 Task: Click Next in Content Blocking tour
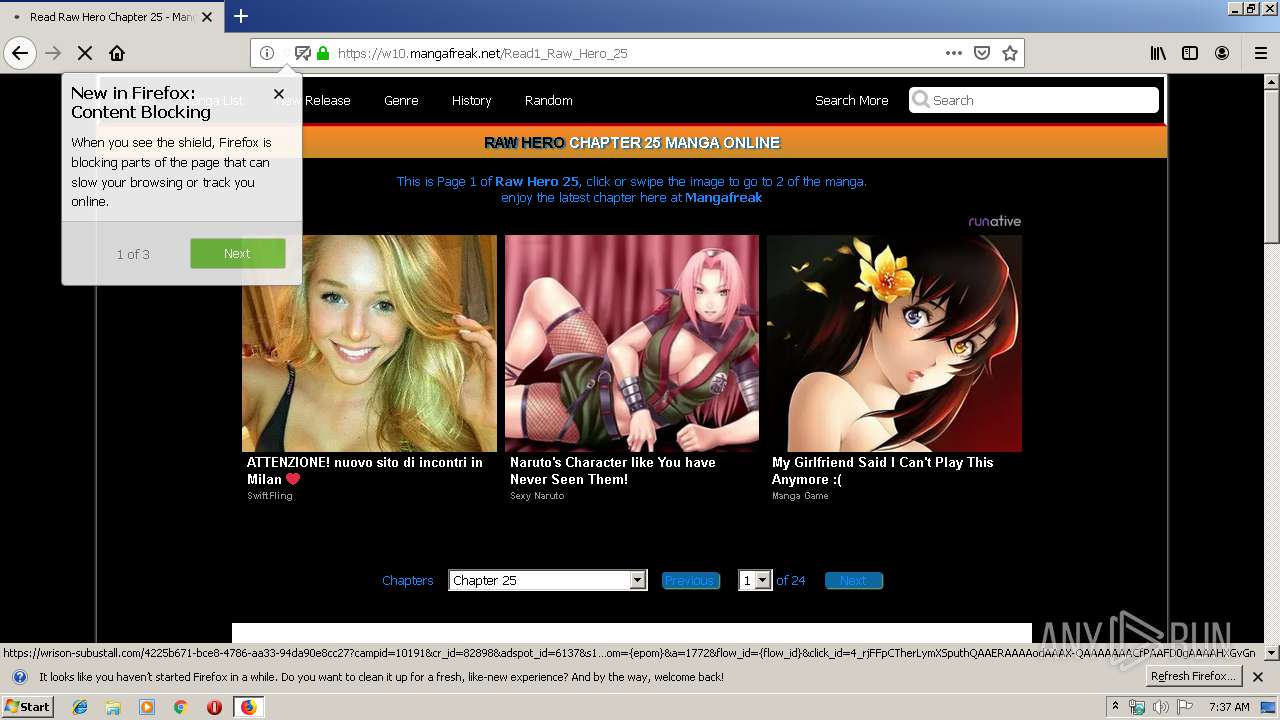(x=237, y=253)
